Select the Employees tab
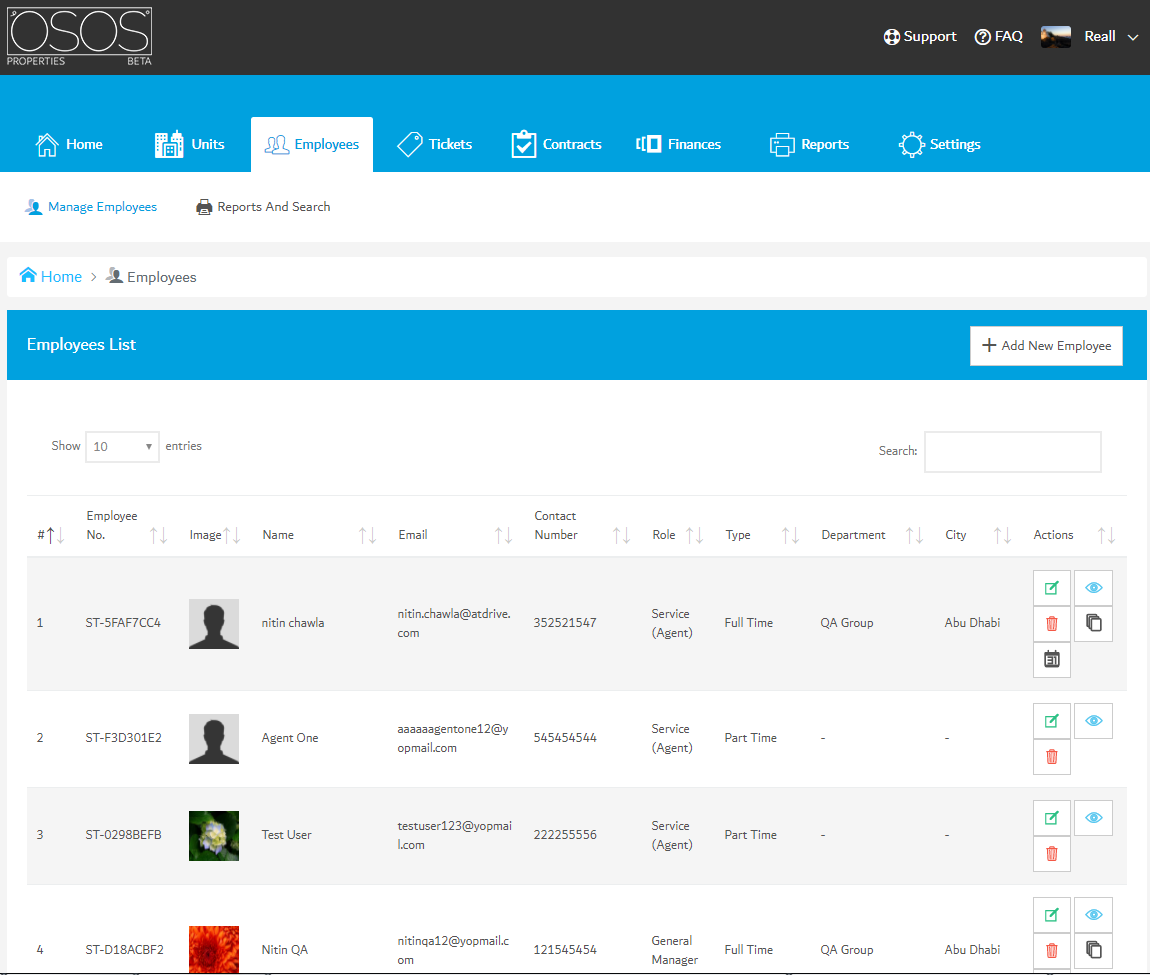 (x=312, y=145)
